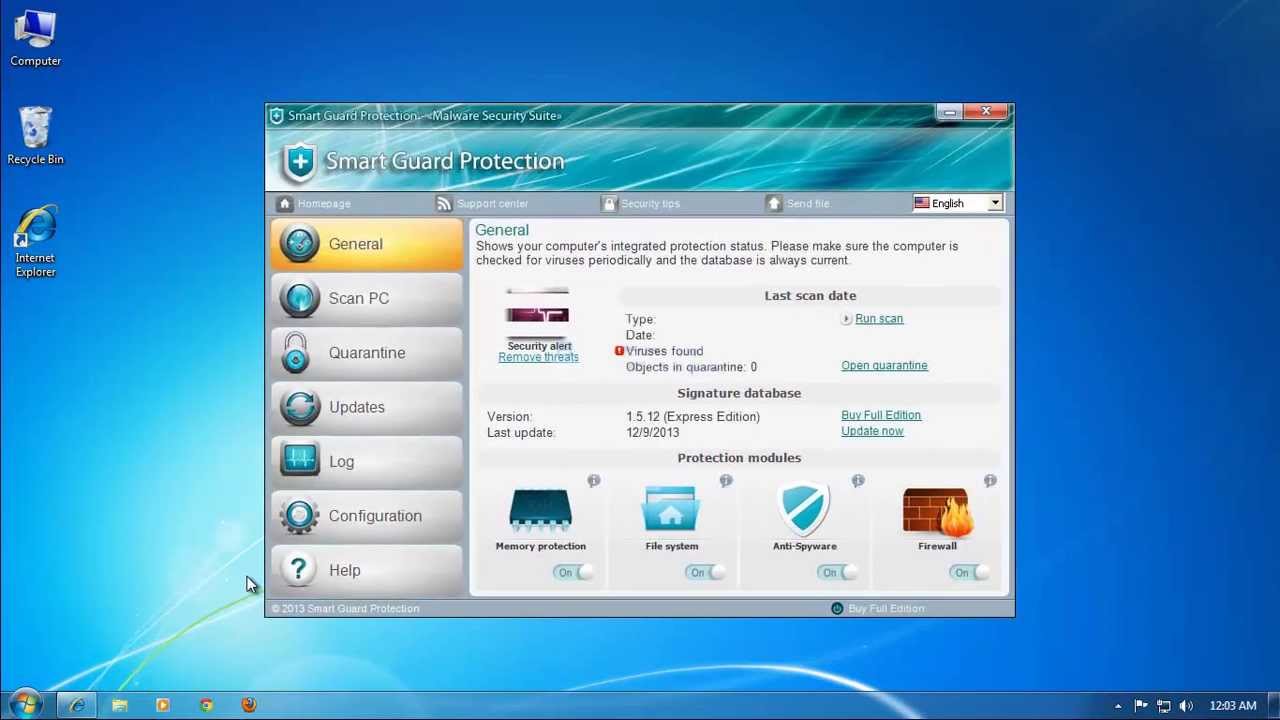Click the Objects in quarantine: 0 text
The height and width of the screenshot is (720, 1280).
(691, 367)
